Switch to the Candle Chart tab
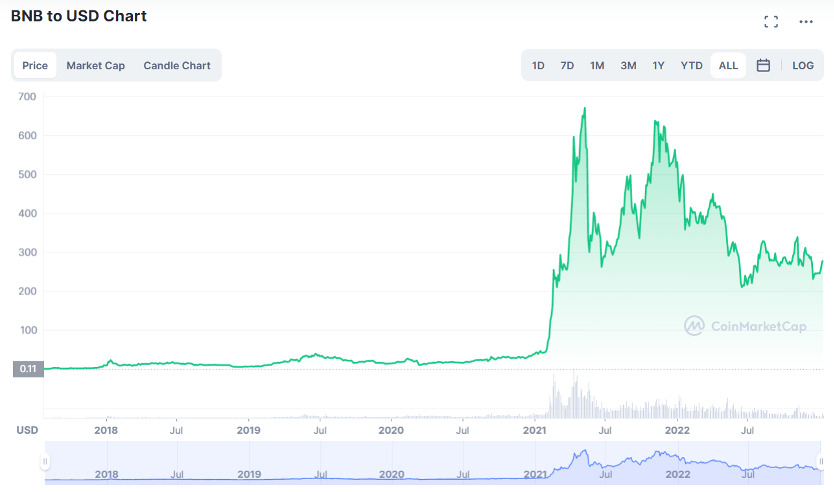Image resolution: width=834 pixels, height=492 pixels. pyautogui.click(x=177, y=65)
